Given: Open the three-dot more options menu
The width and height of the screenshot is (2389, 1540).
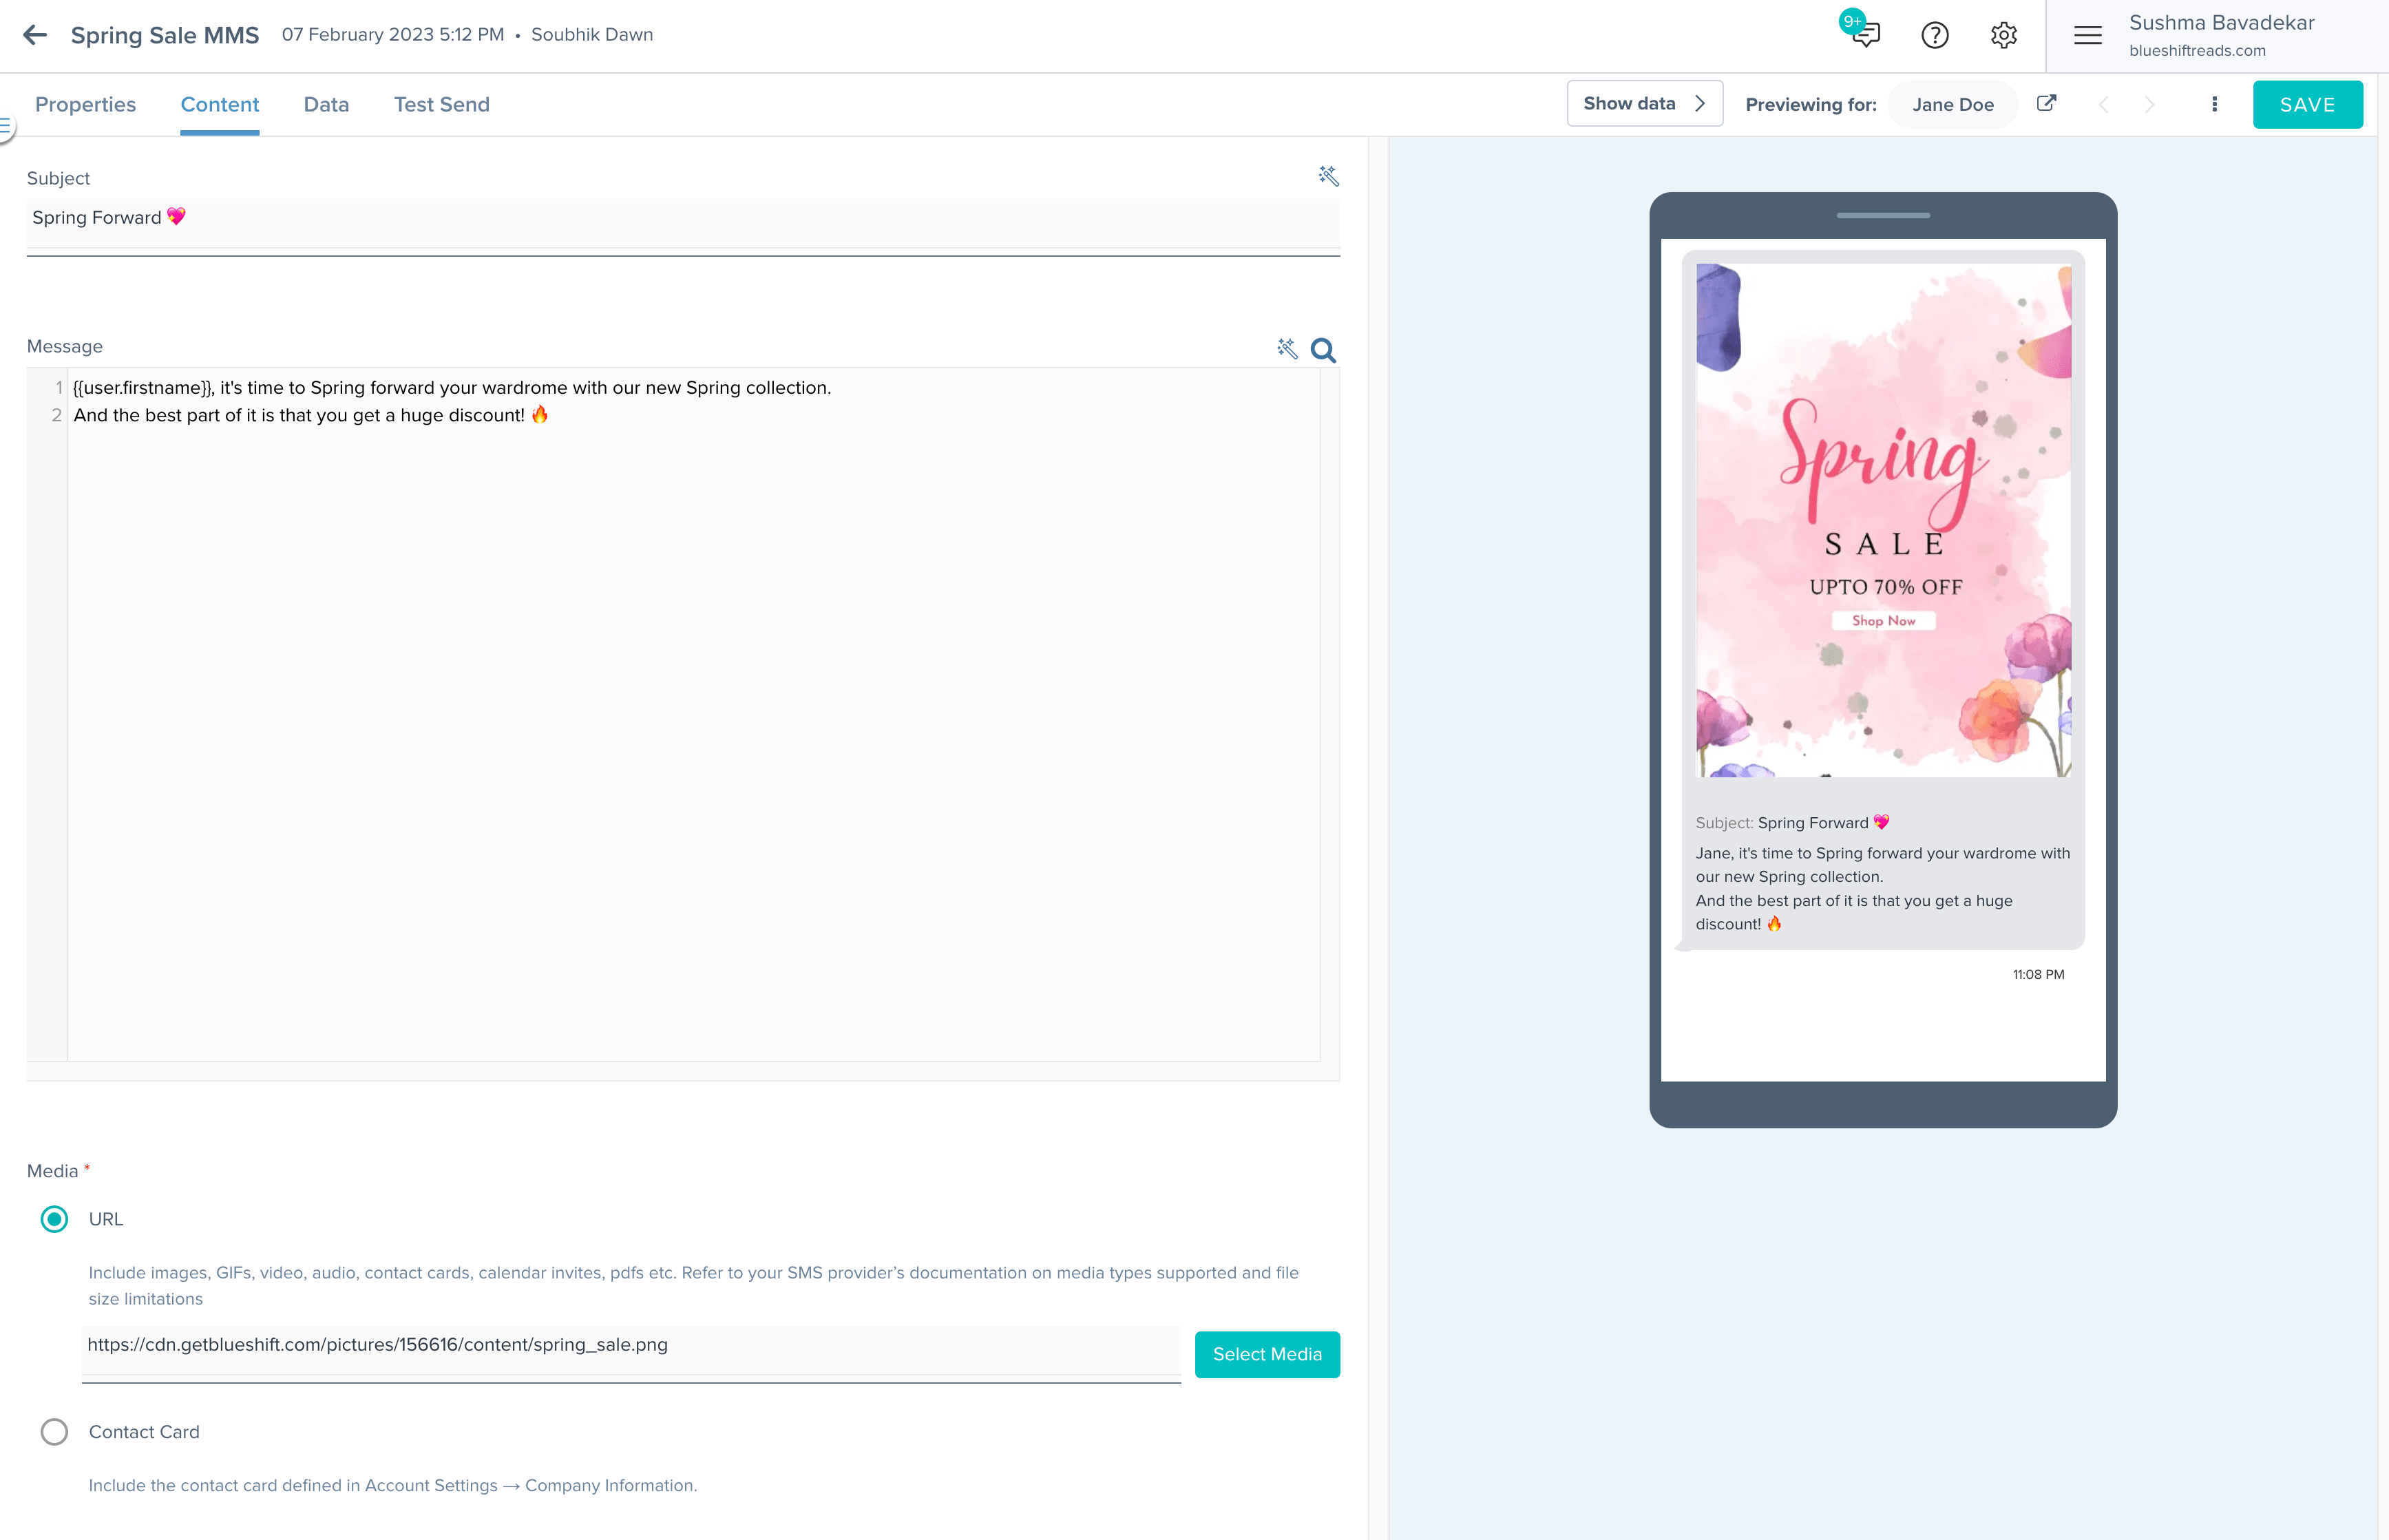Looking at the screenshot, I should (x=2214, y=104).
